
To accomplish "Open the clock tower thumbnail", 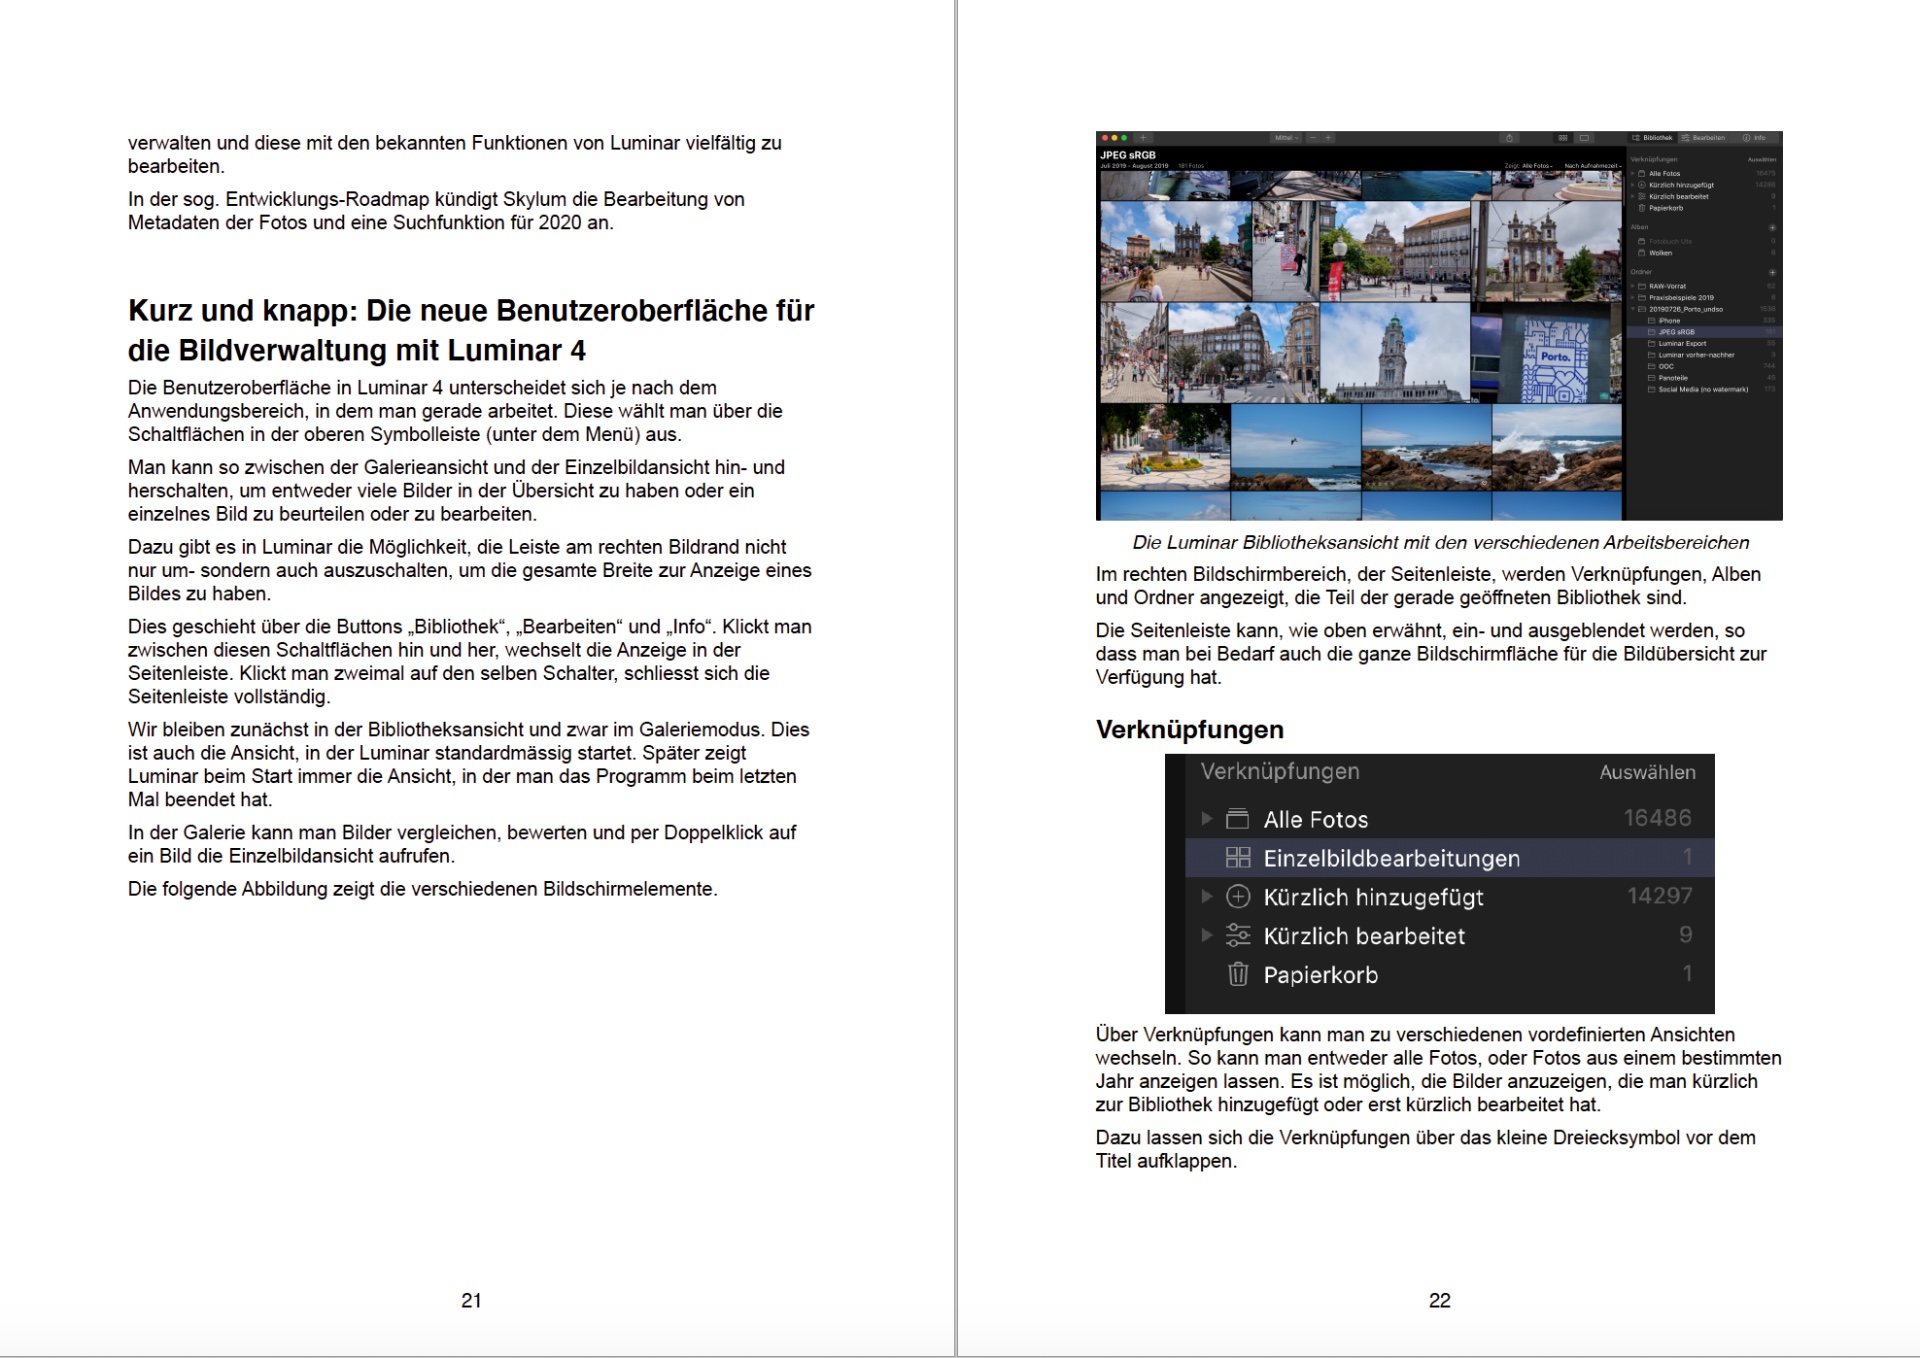I will click(x=1395, y=353).
